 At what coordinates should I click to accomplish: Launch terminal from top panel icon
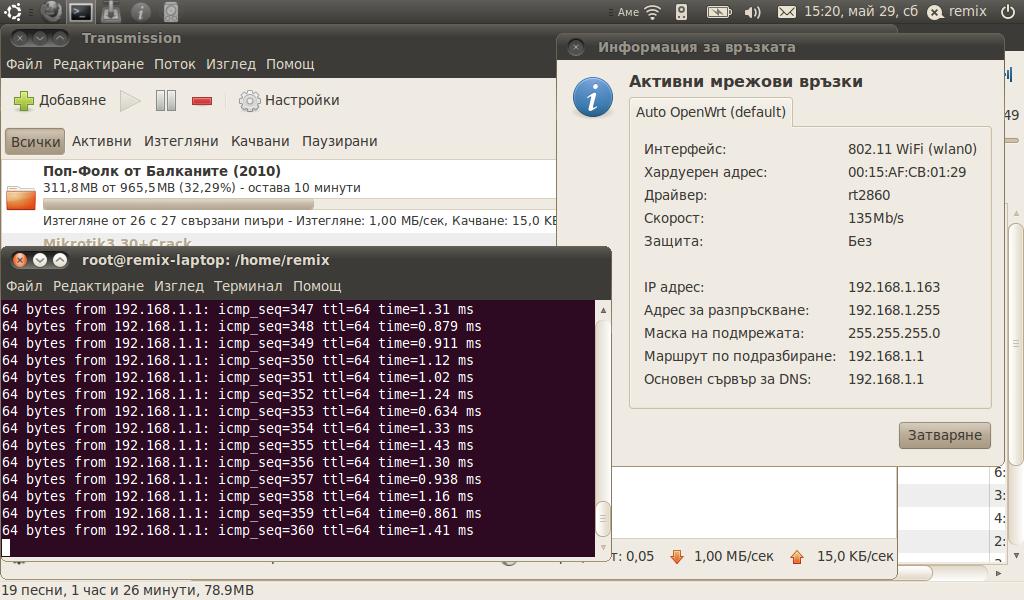pyautogui.click(x=81, y=12)
